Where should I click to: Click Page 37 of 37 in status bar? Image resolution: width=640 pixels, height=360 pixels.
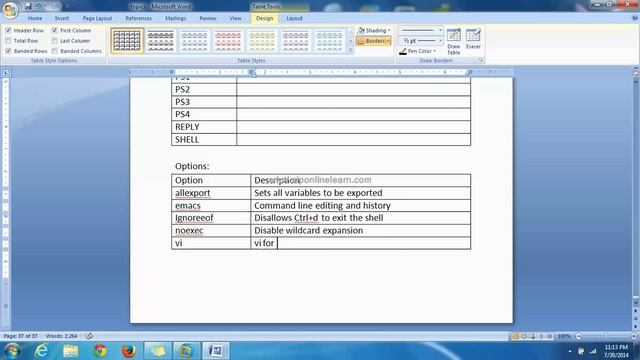20,336
